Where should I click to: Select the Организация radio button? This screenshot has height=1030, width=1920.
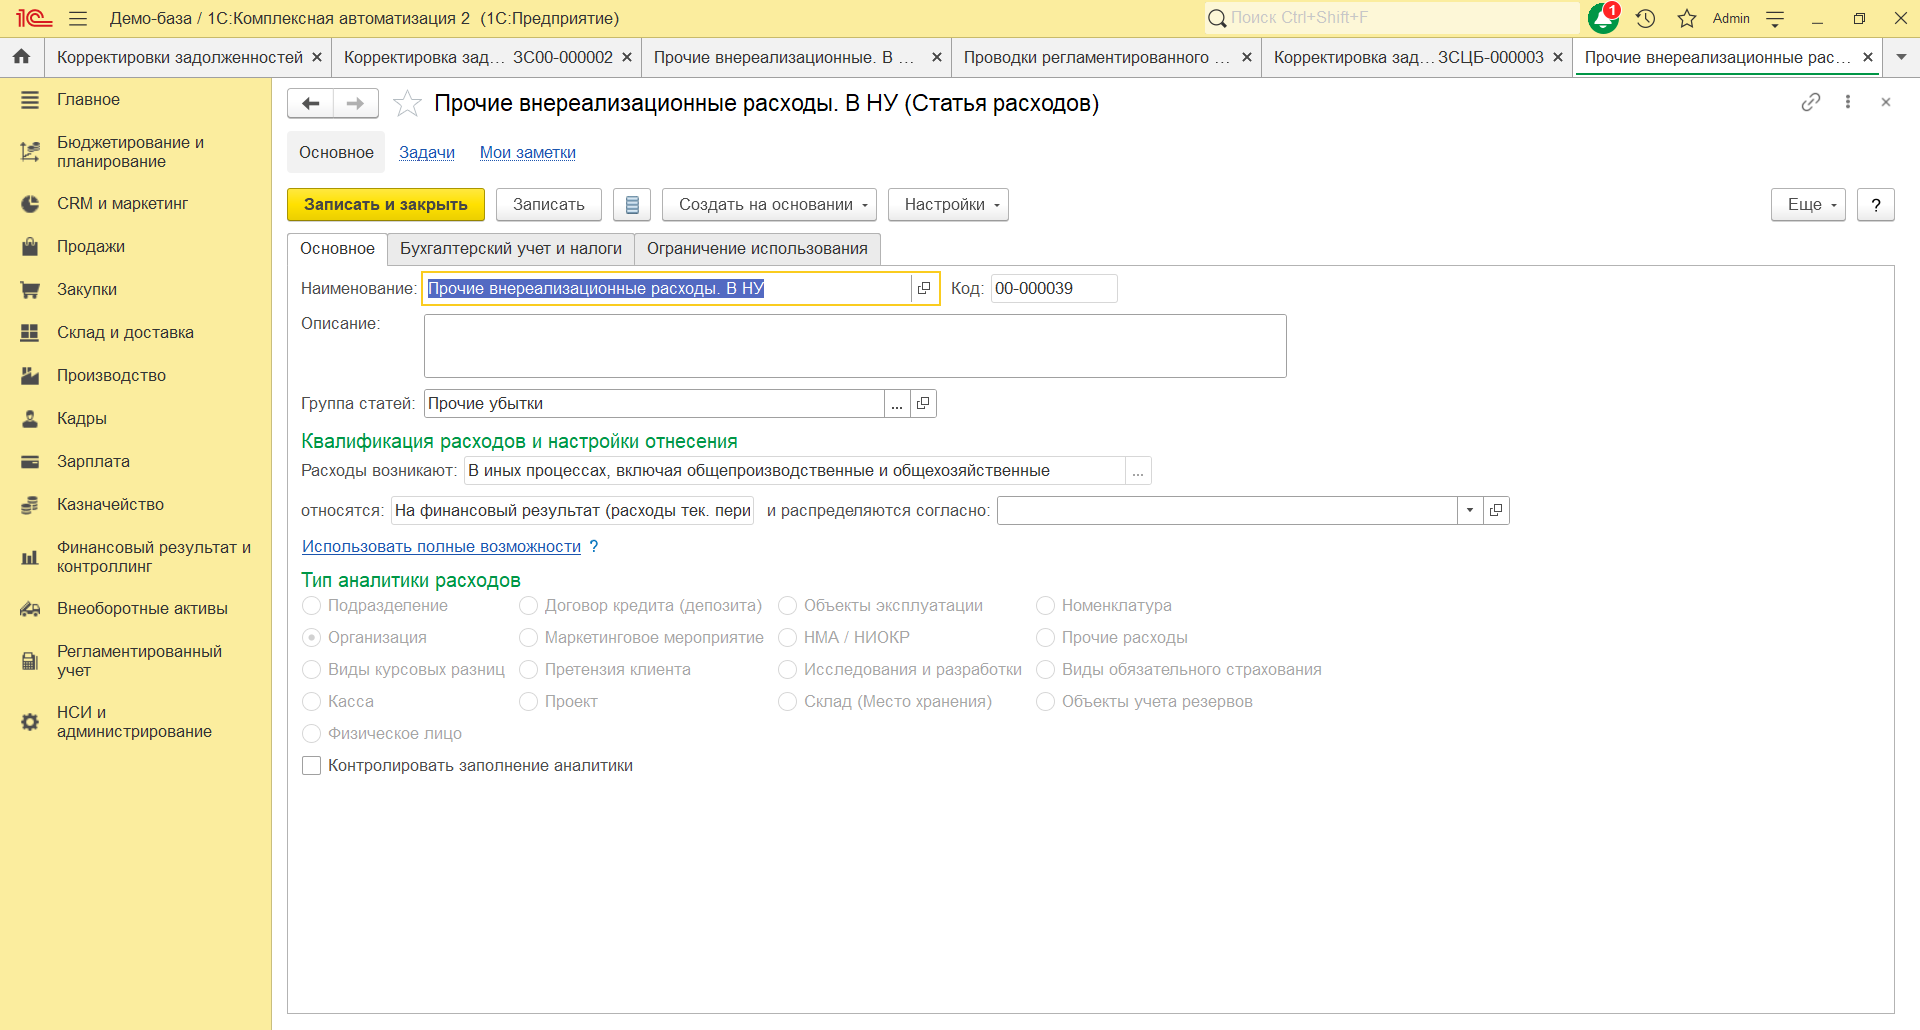(x=312, y=637)
